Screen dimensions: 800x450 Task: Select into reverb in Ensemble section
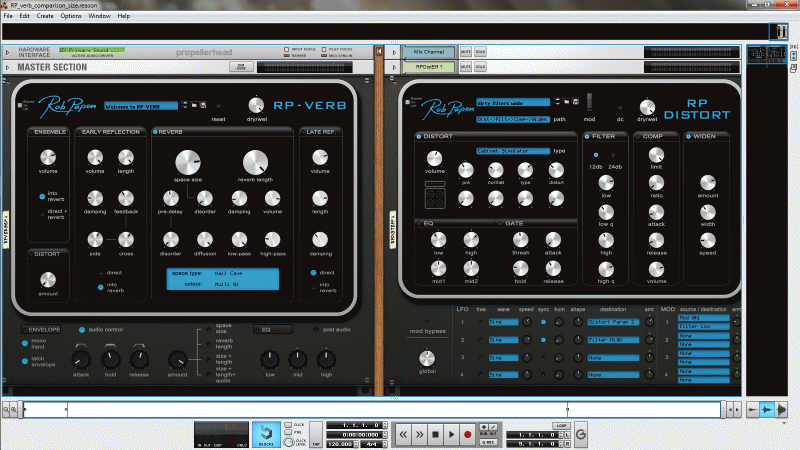pyautogui.click(x=42, y=196)
